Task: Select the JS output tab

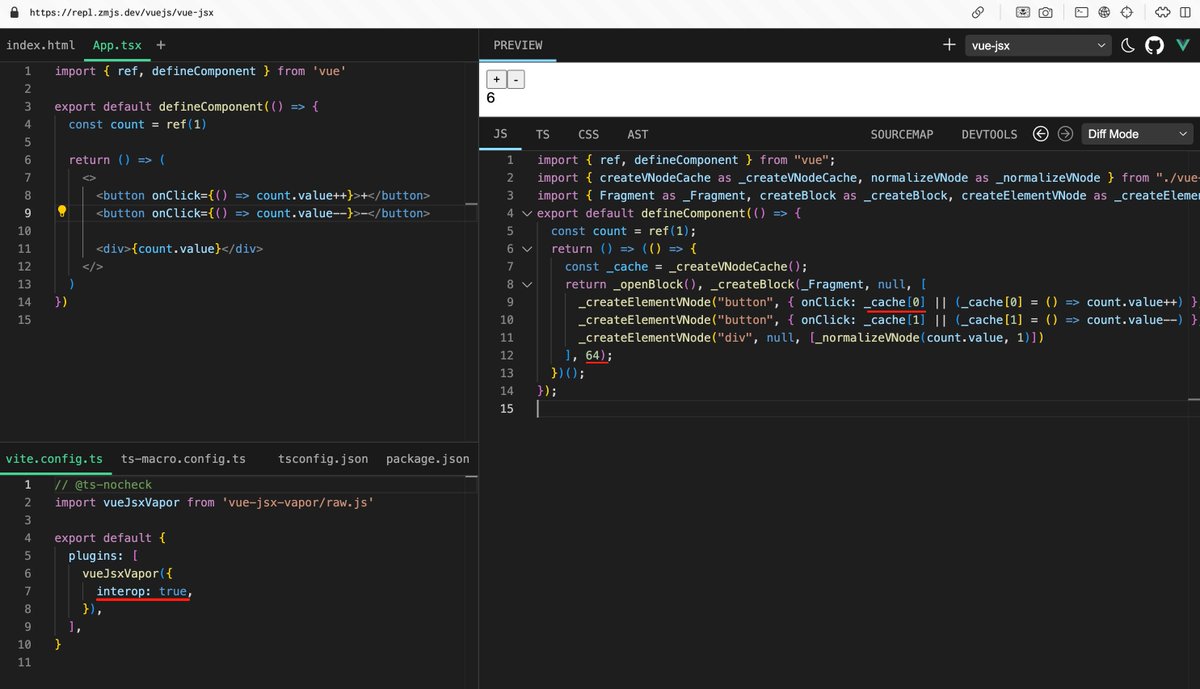Action: [x=501, y=134]
